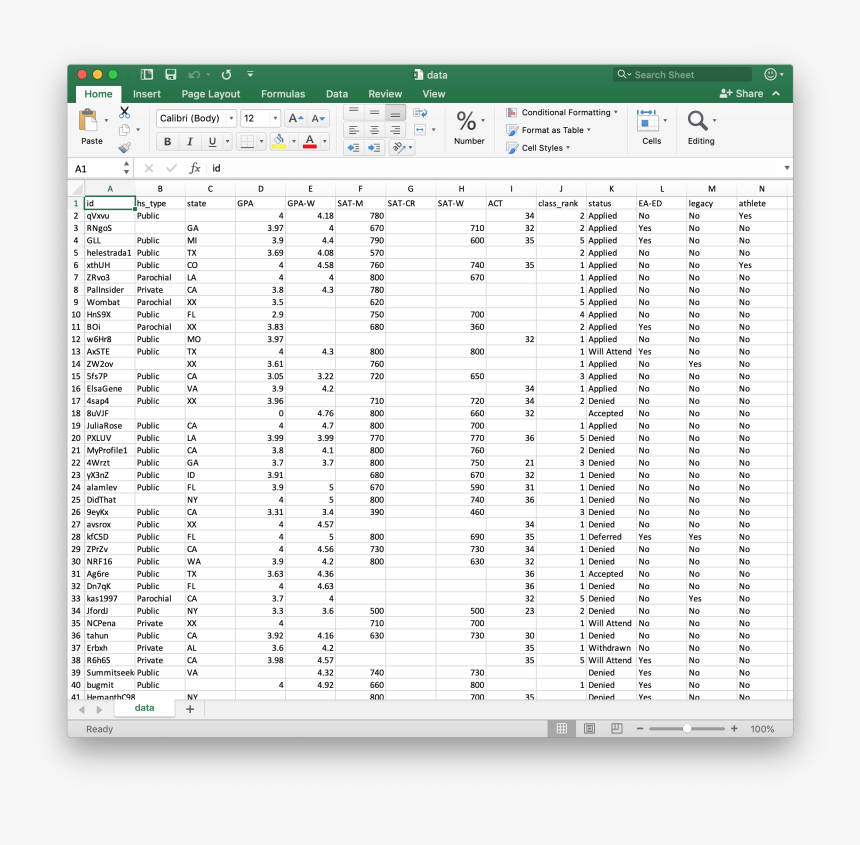Click the Name Box showing A1
860x845 pixels.
102,168
